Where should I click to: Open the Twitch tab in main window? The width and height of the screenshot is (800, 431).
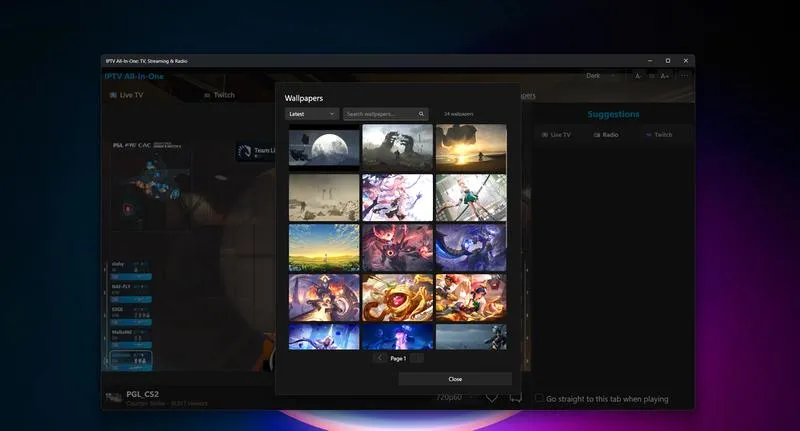coord(219,95)
